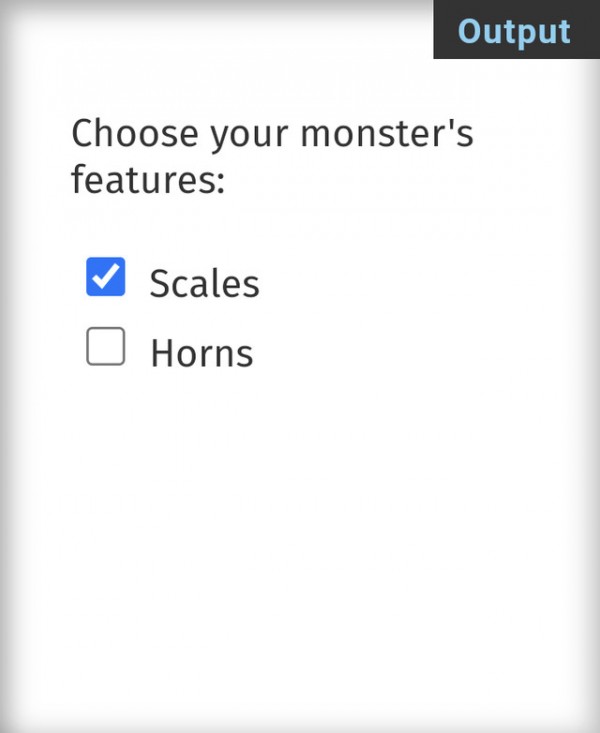Toggle Horns by clicking its text label
The width and height of the screenshot is (600, 733).
(201, 353)
